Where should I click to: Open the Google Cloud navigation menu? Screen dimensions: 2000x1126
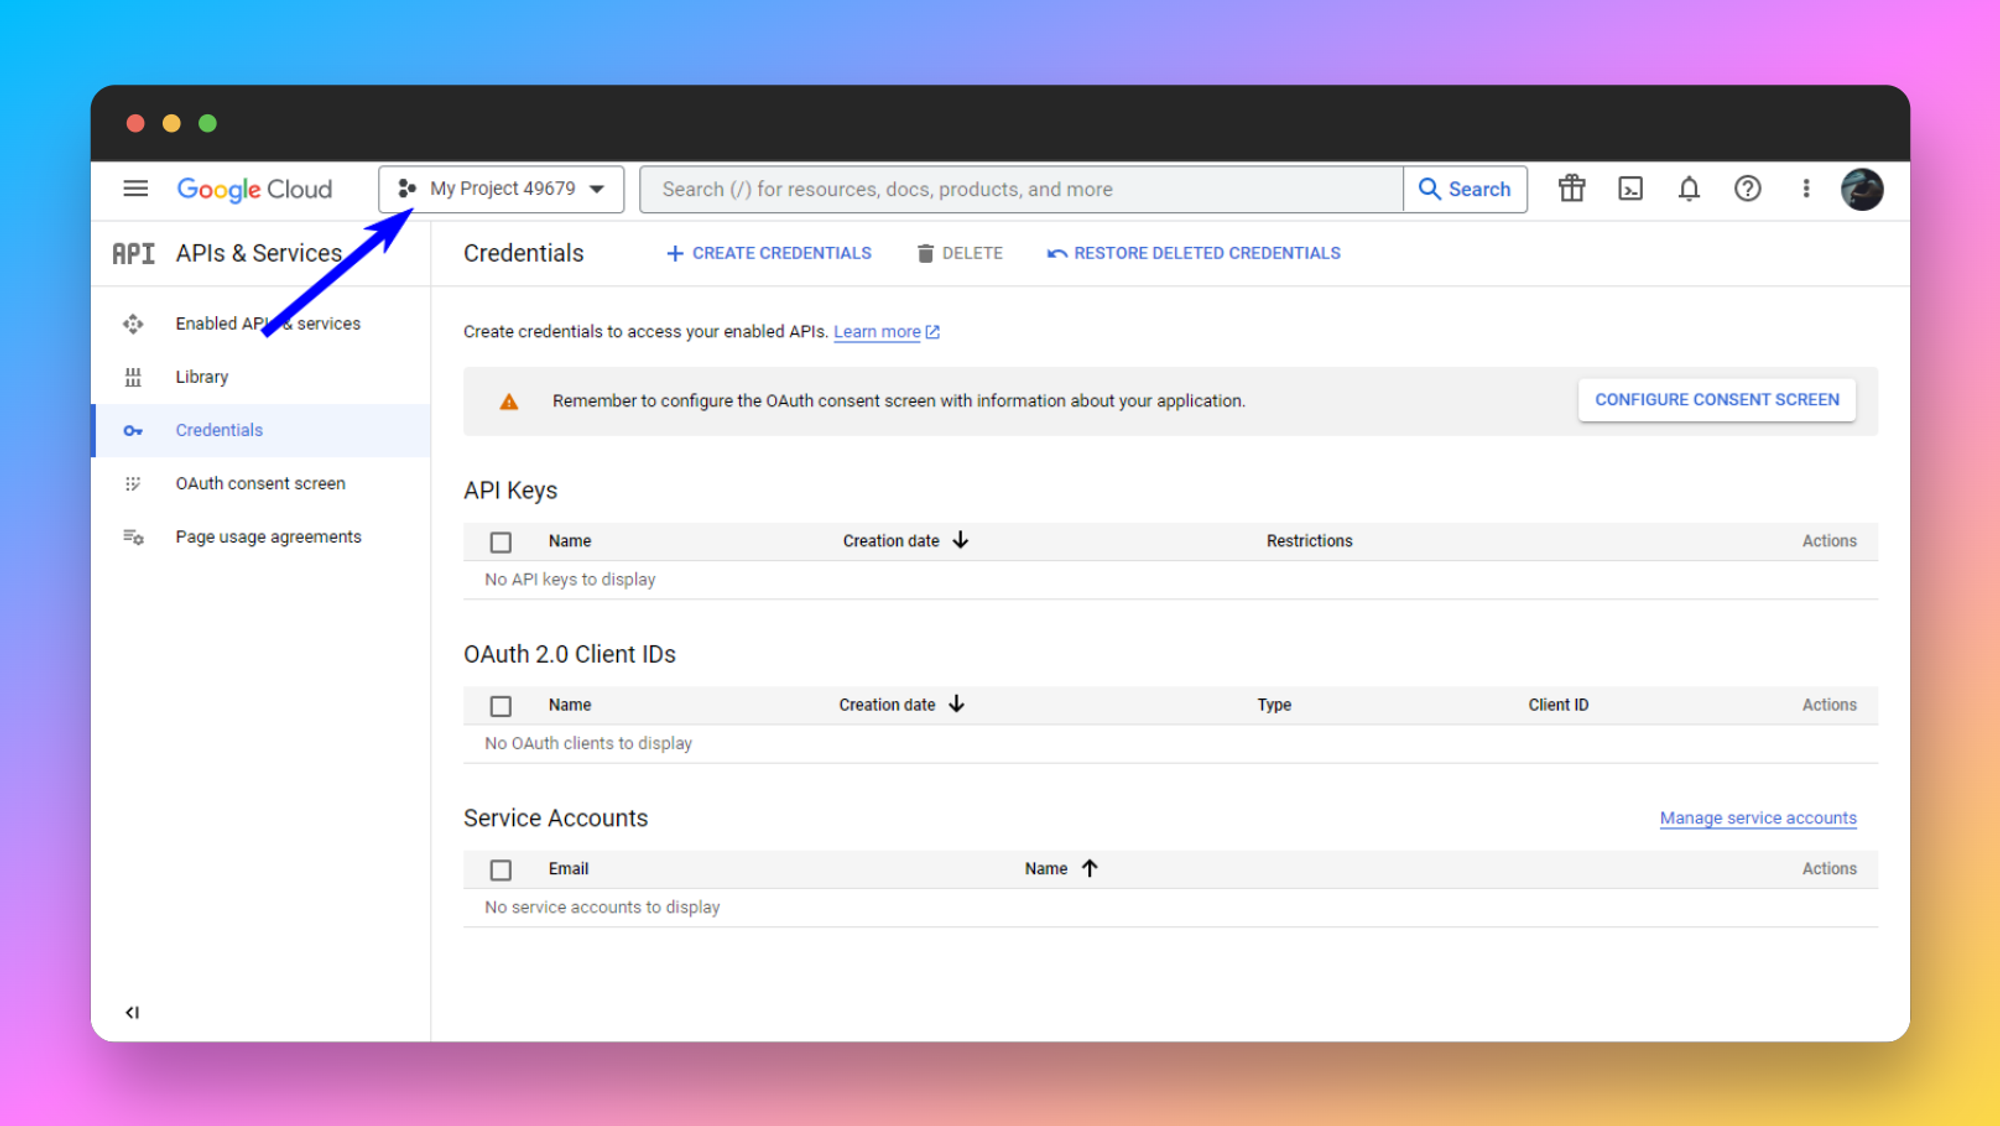click(x=135, y=189)
